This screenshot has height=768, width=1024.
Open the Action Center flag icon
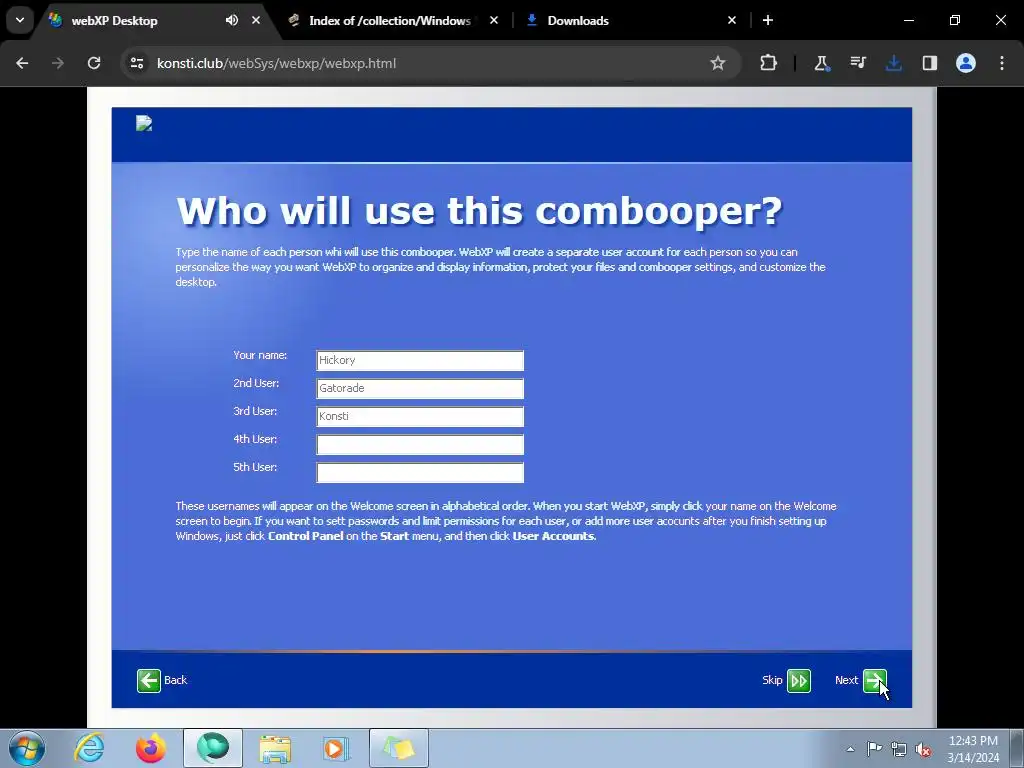point(874,749)
